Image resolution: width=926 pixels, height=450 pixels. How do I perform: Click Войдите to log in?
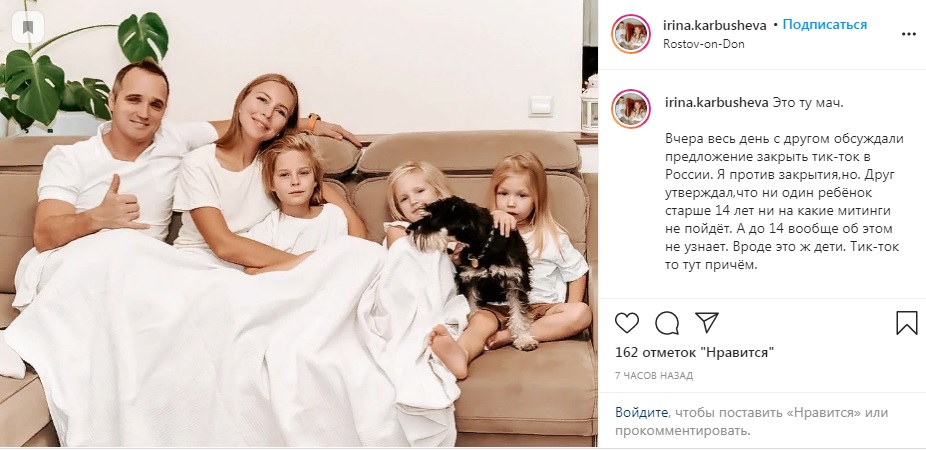(642, 412)
